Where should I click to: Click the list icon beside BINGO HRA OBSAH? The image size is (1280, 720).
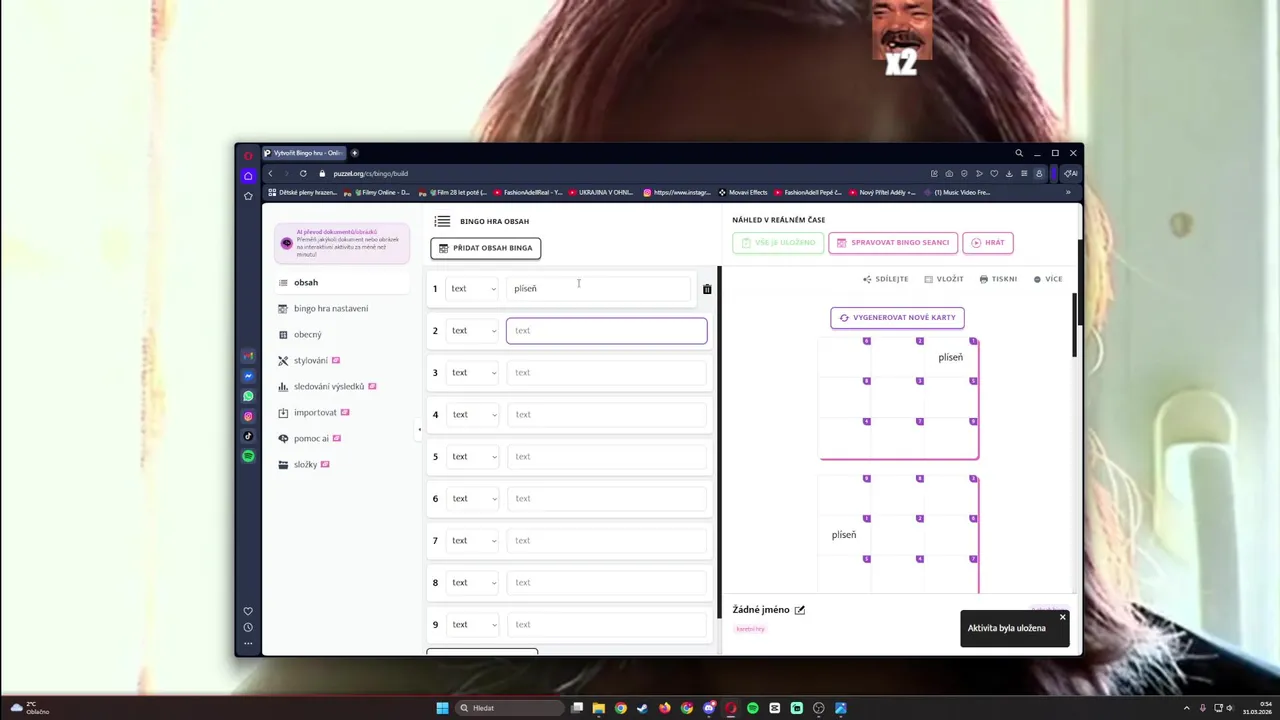(x=442, y=221)
